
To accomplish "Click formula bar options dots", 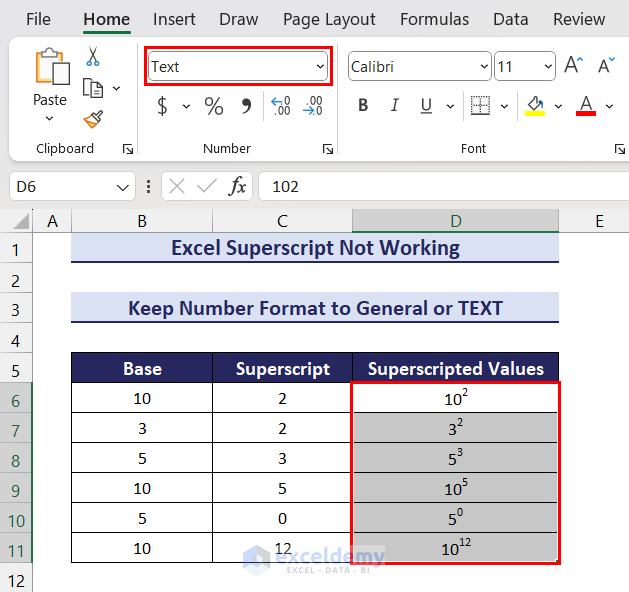I will coord(148,187).
